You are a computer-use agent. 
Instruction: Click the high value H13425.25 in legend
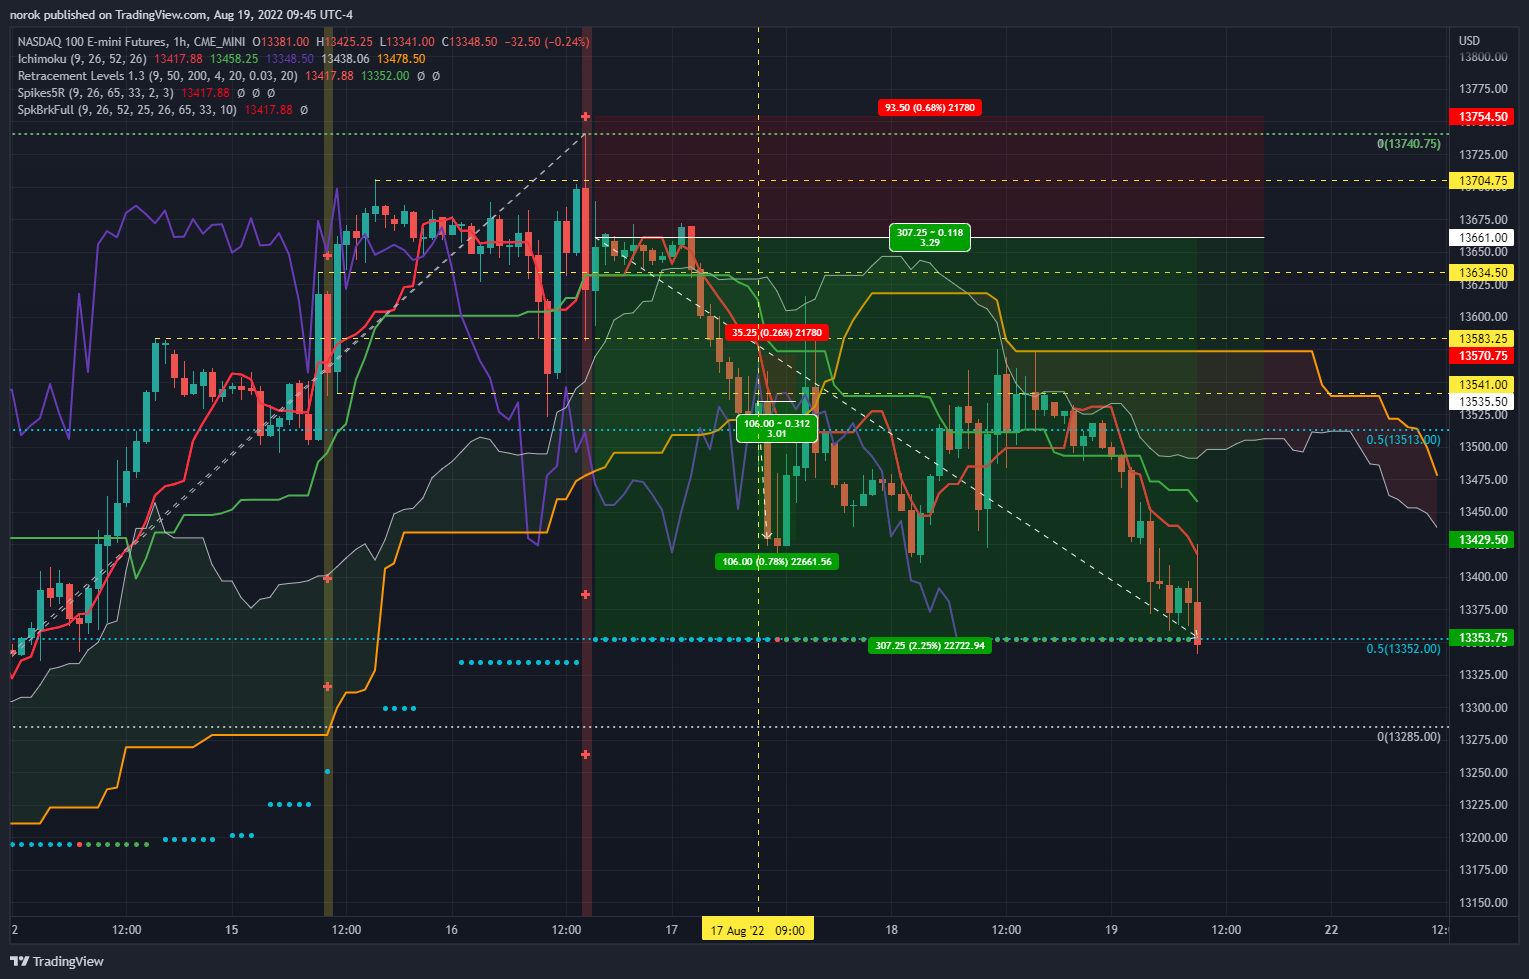[345, 42]
